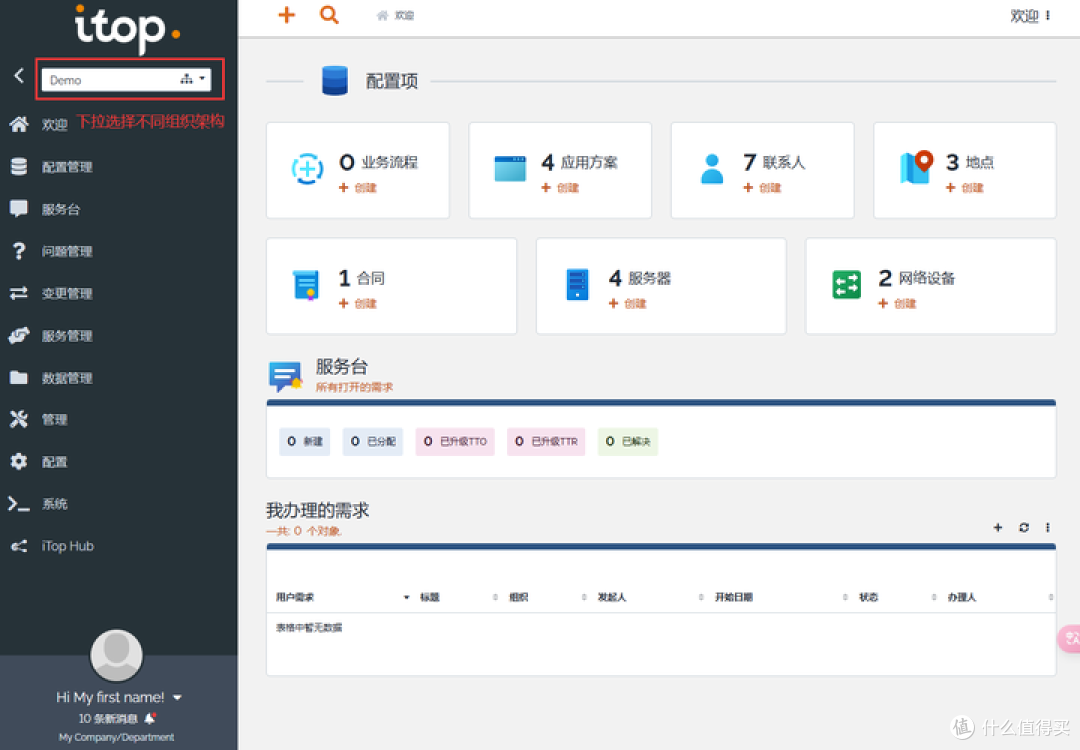
Task: Create a new 业务流程
Action: tap(358, 188)
